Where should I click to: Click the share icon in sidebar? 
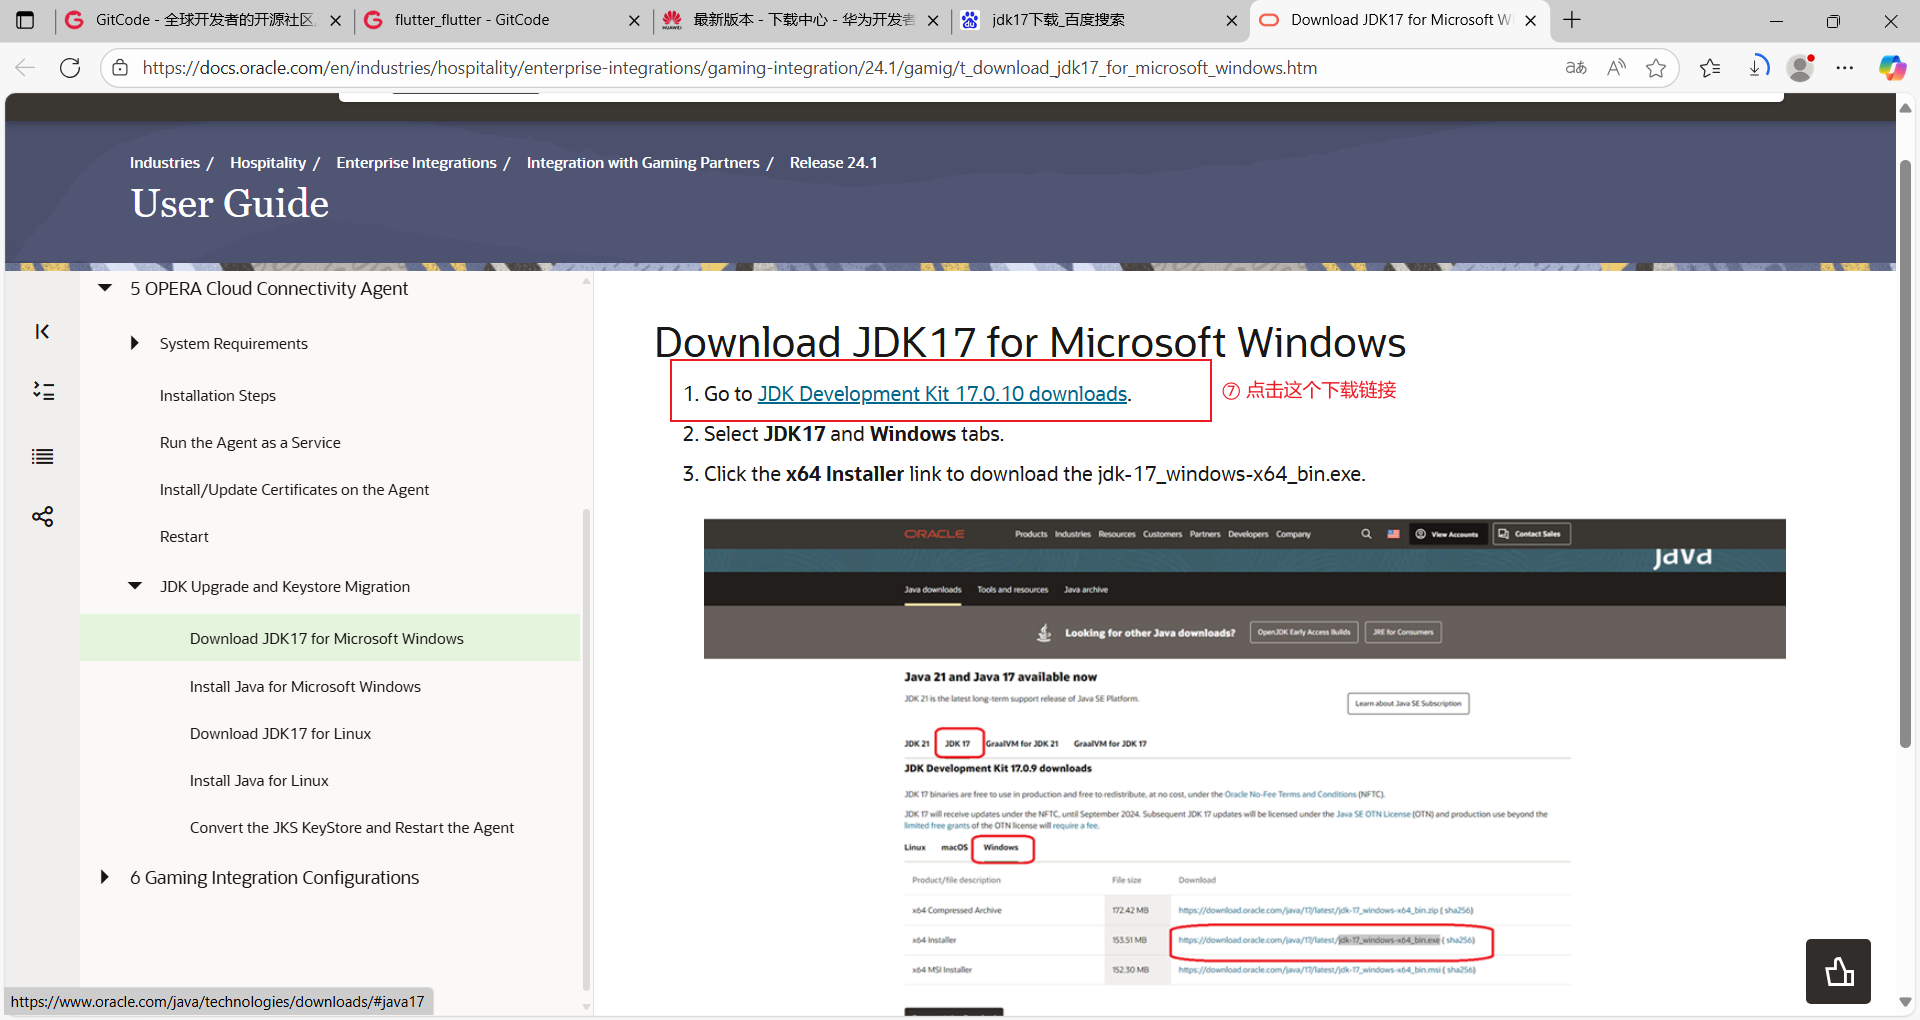pos(43,516)
